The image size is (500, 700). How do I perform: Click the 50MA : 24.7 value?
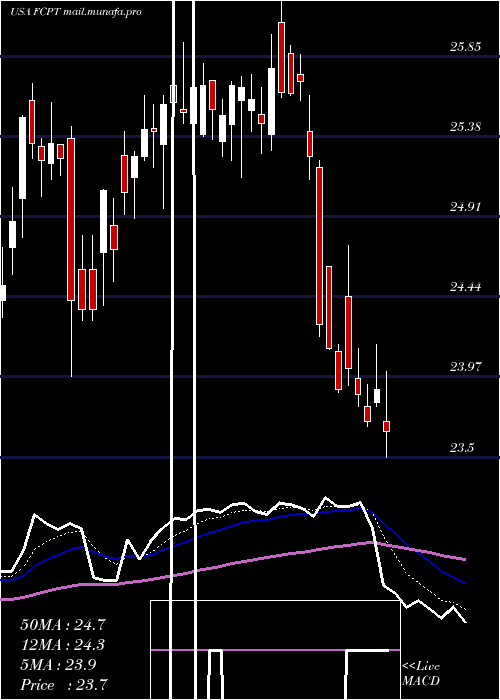click(64, 625)
